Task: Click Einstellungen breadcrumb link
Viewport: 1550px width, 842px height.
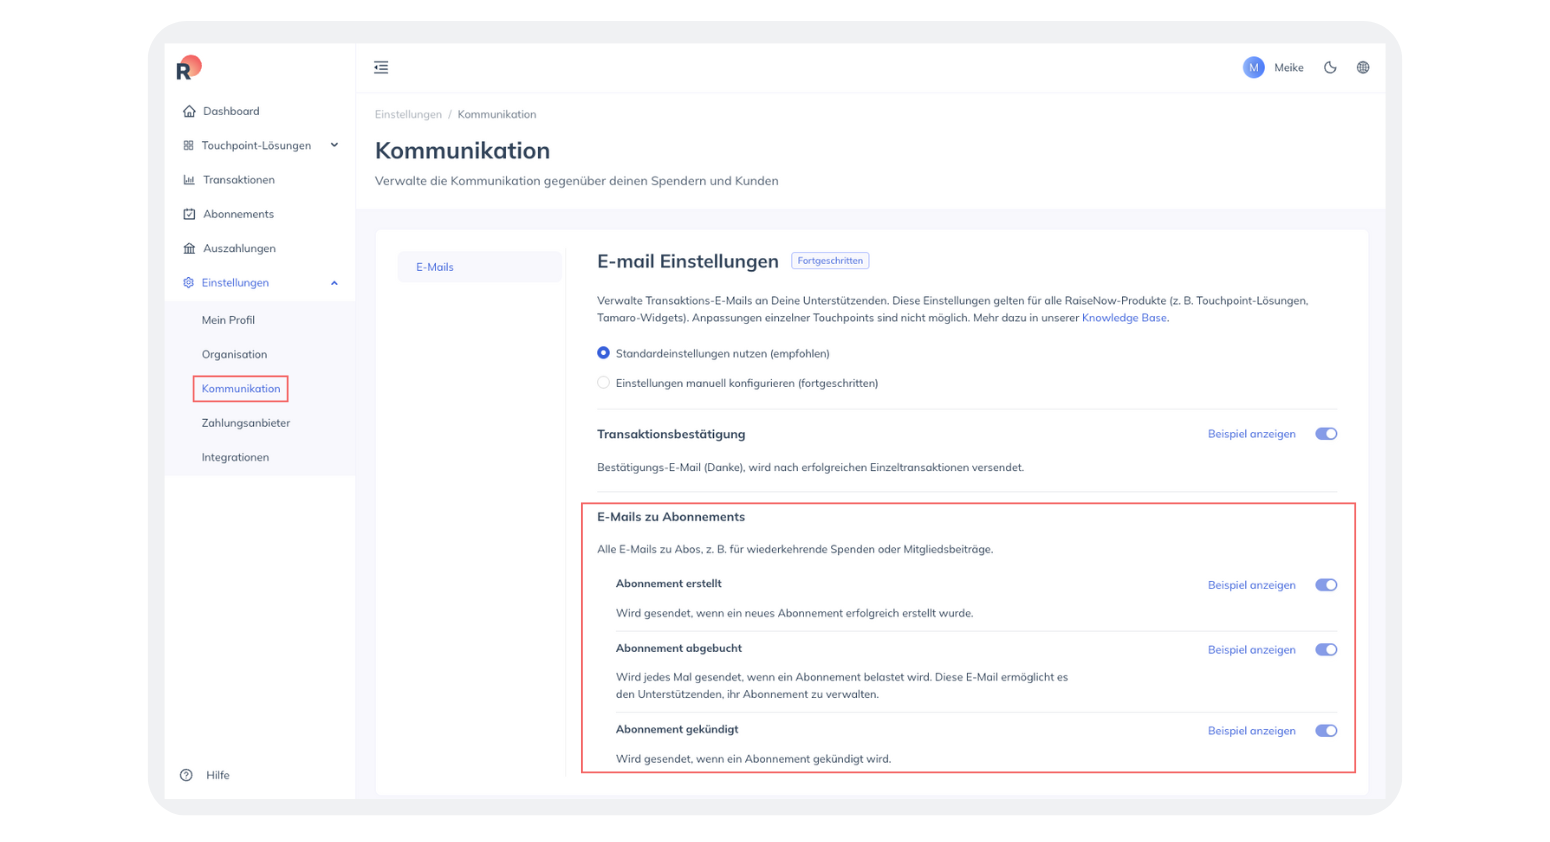Action: [x=408, y=114]
